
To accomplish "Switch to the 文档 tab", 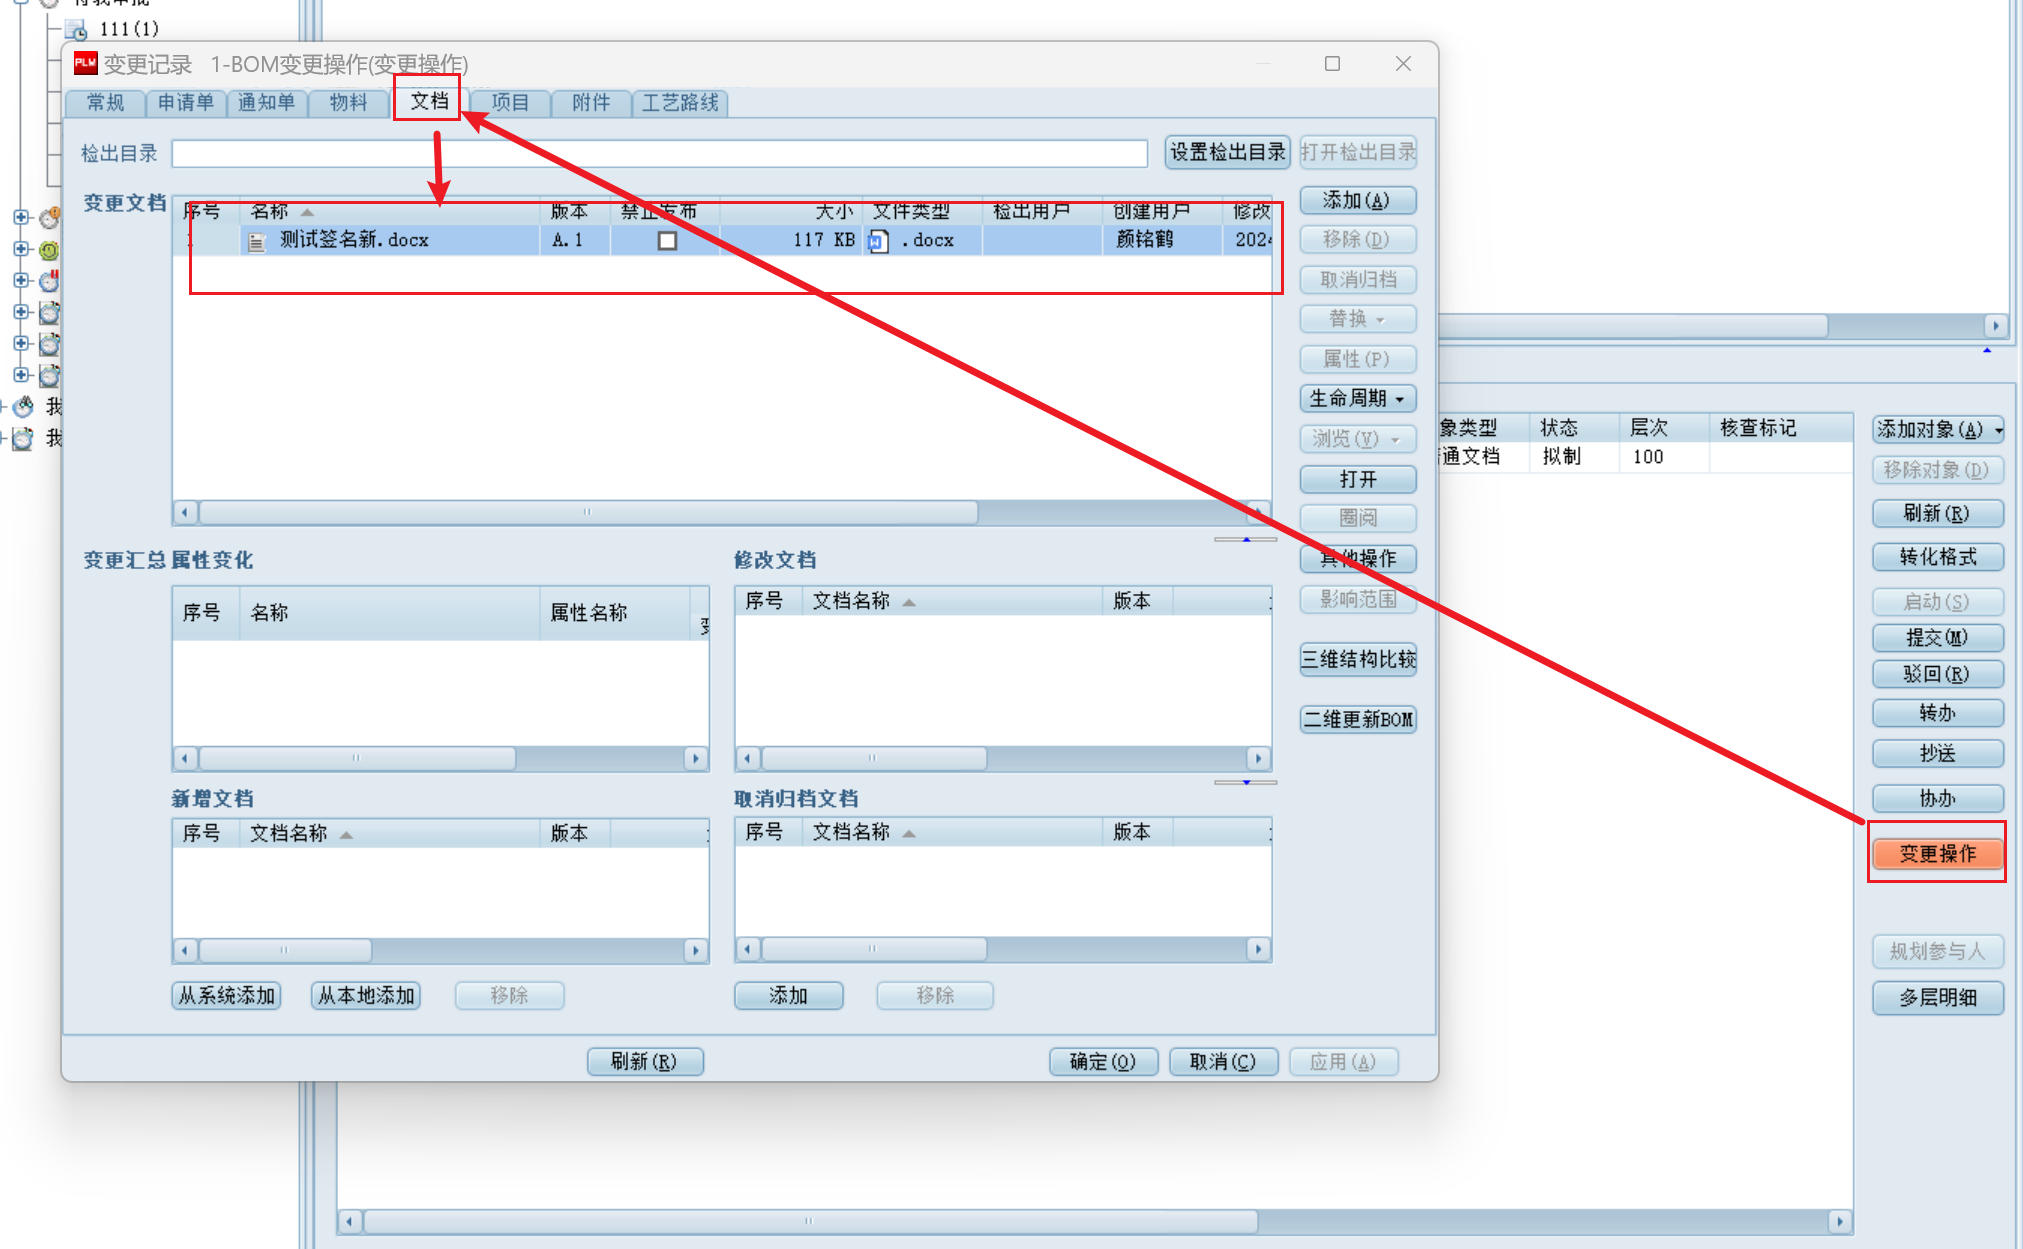I will click(429, 101).
